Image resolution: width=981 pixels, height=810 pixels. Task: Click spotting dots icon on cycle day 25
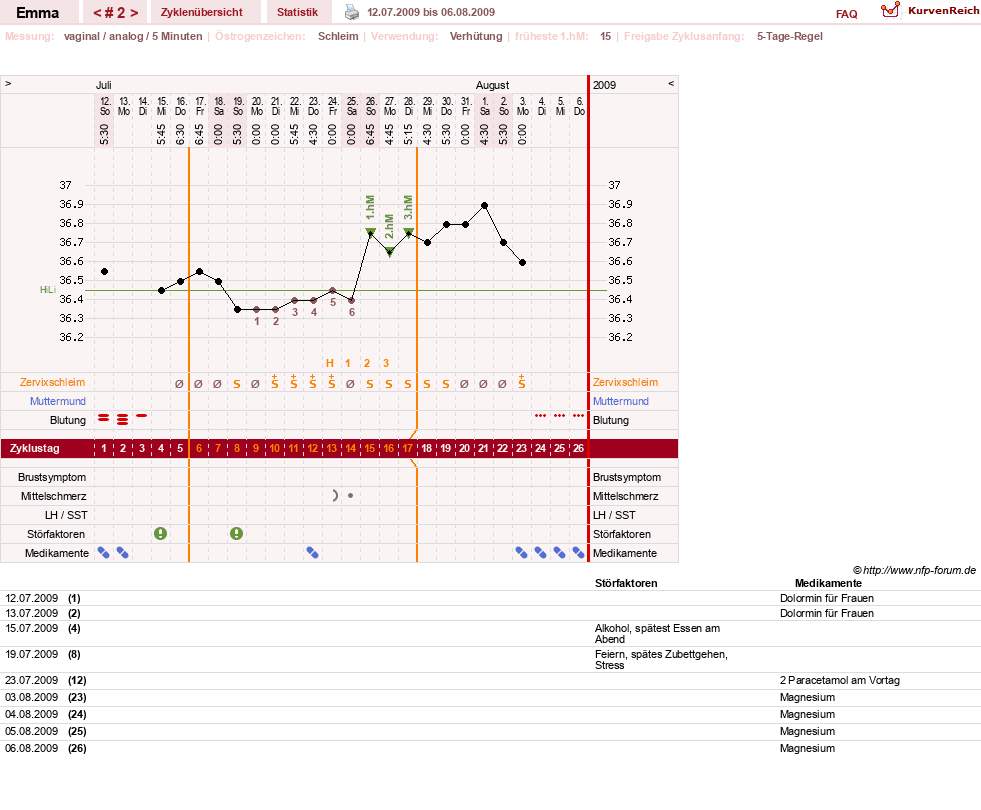(559, 415)
